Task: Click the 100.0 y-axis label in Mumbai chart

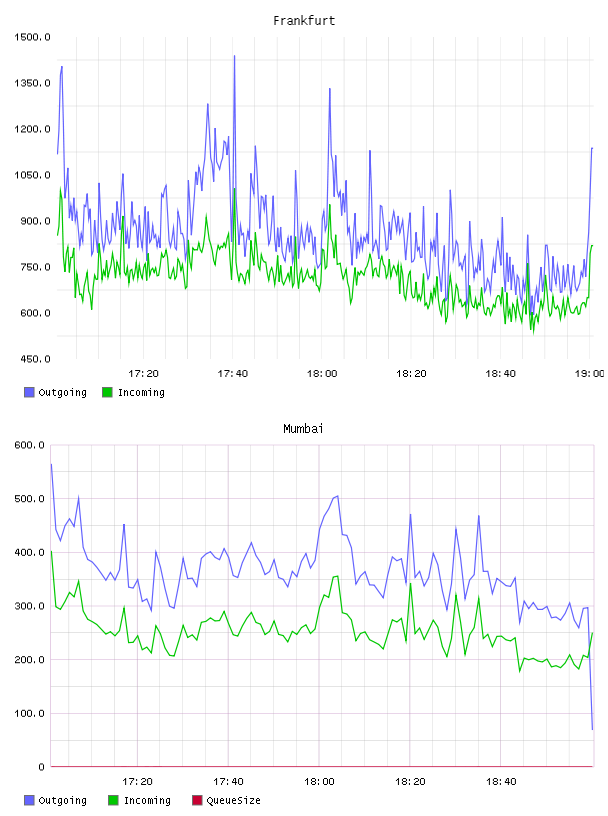Action: 29,713
